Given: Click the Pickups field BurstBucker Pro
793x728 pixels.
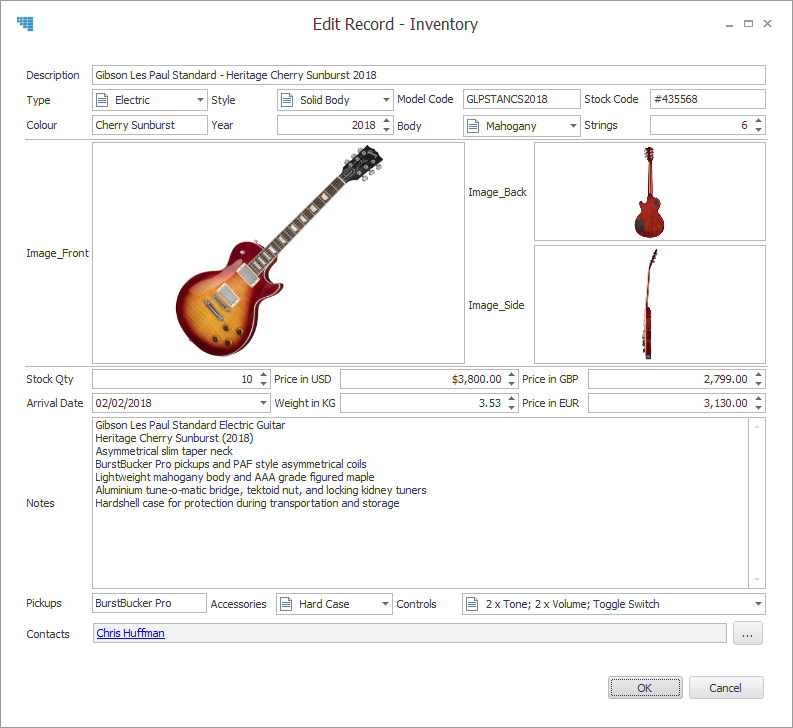Looking at the screenshot, I should [149, 603].
